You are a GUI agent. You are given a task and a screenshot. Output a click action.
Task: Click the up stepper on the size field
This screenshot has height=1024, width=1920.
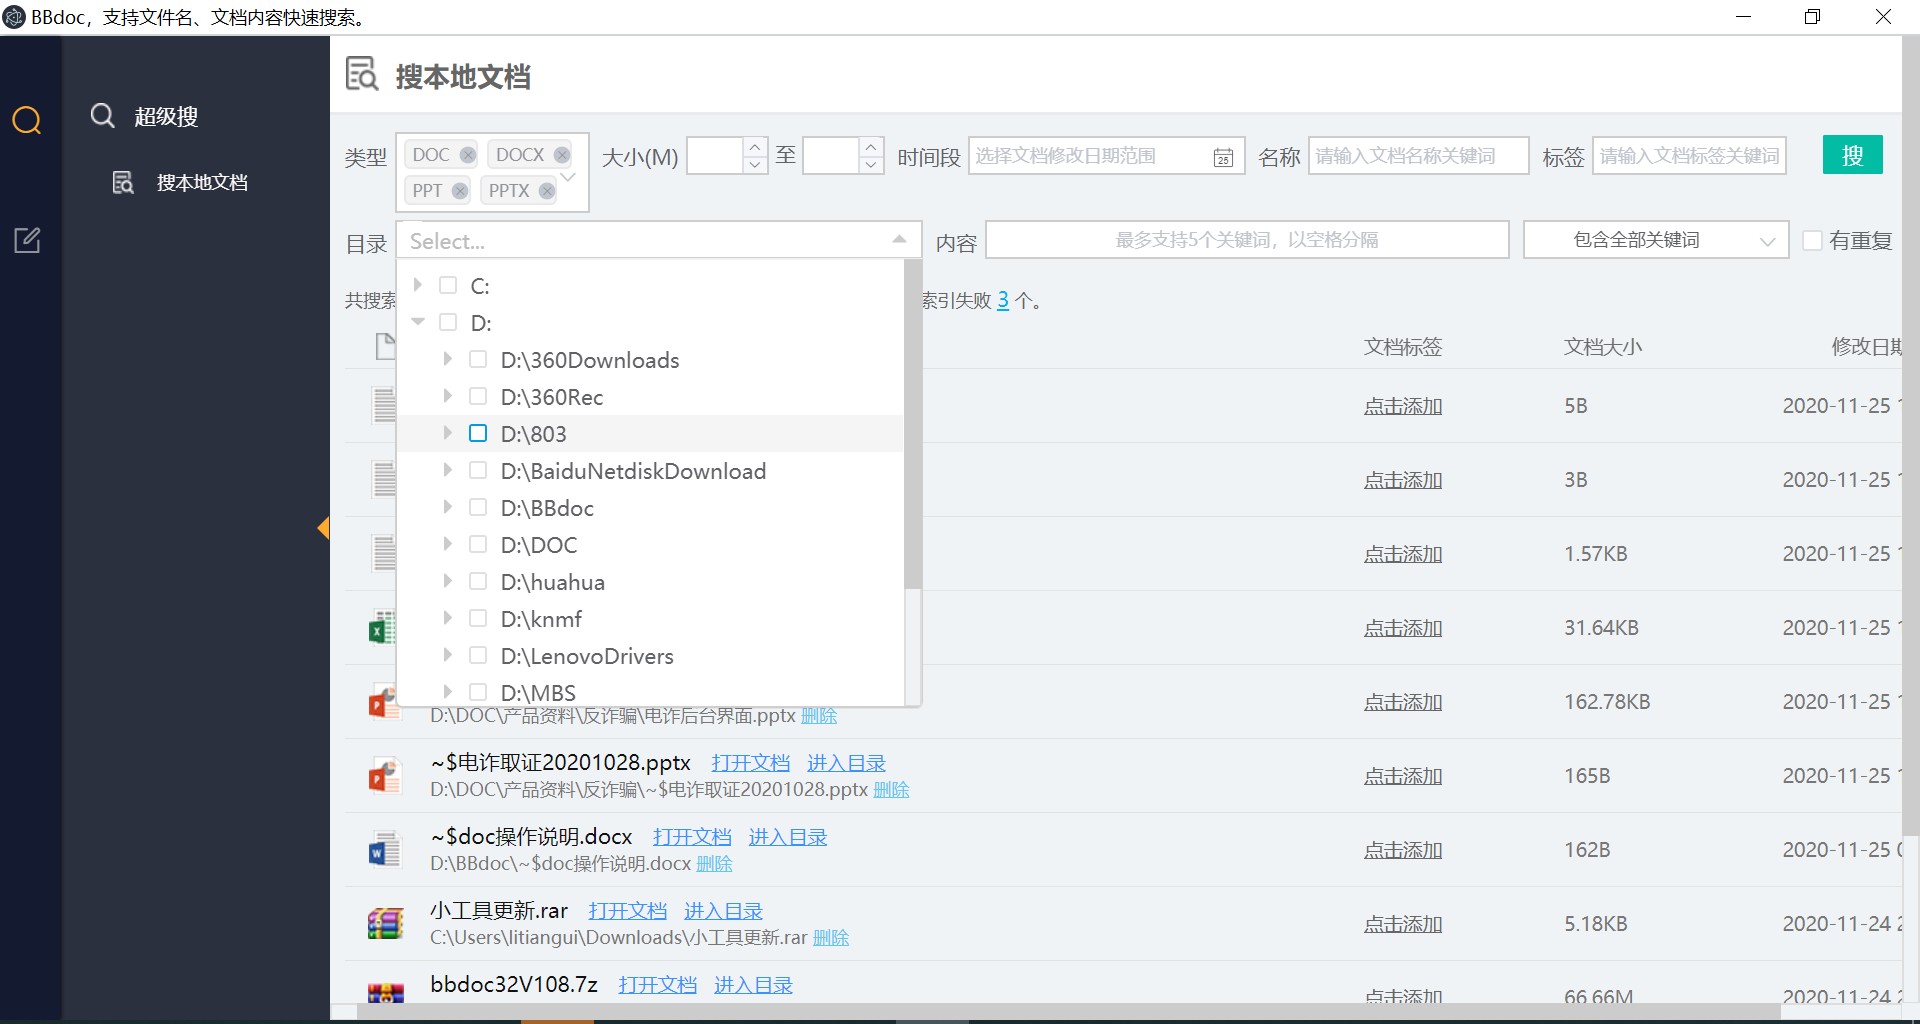click(755, 147)
